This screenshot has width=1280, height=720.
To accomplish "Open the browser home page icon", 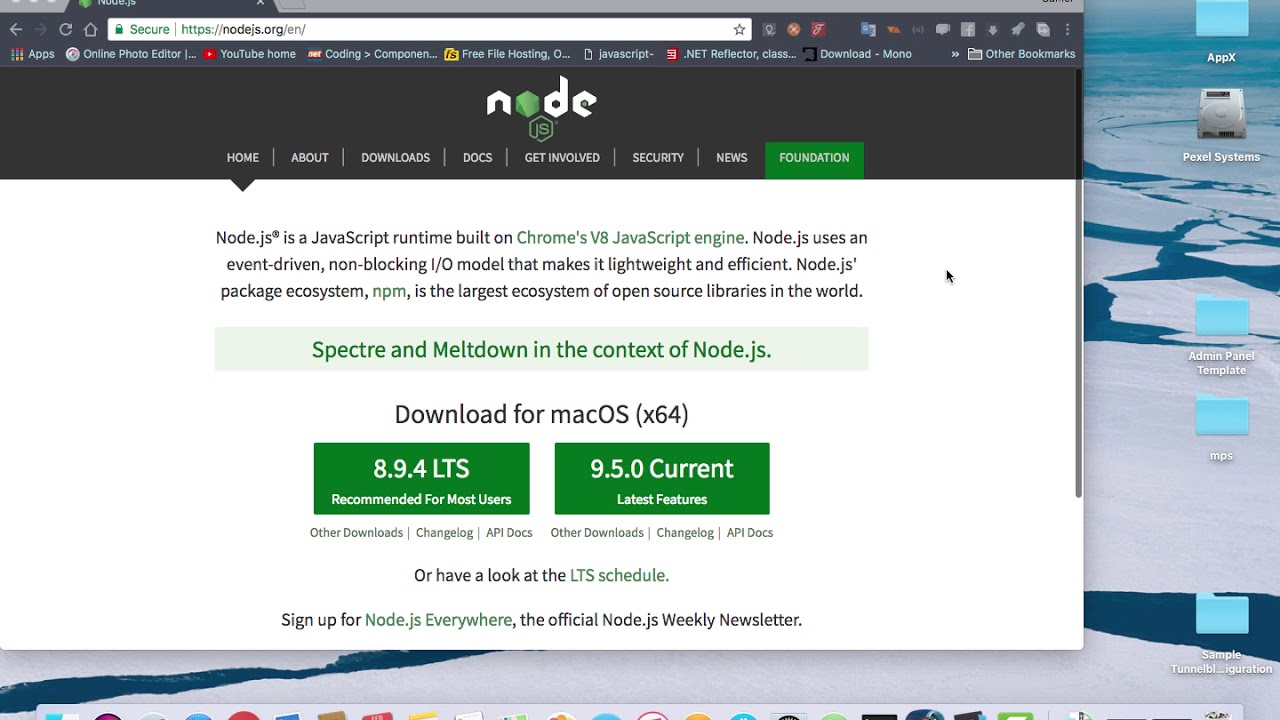I will point(91,29).
